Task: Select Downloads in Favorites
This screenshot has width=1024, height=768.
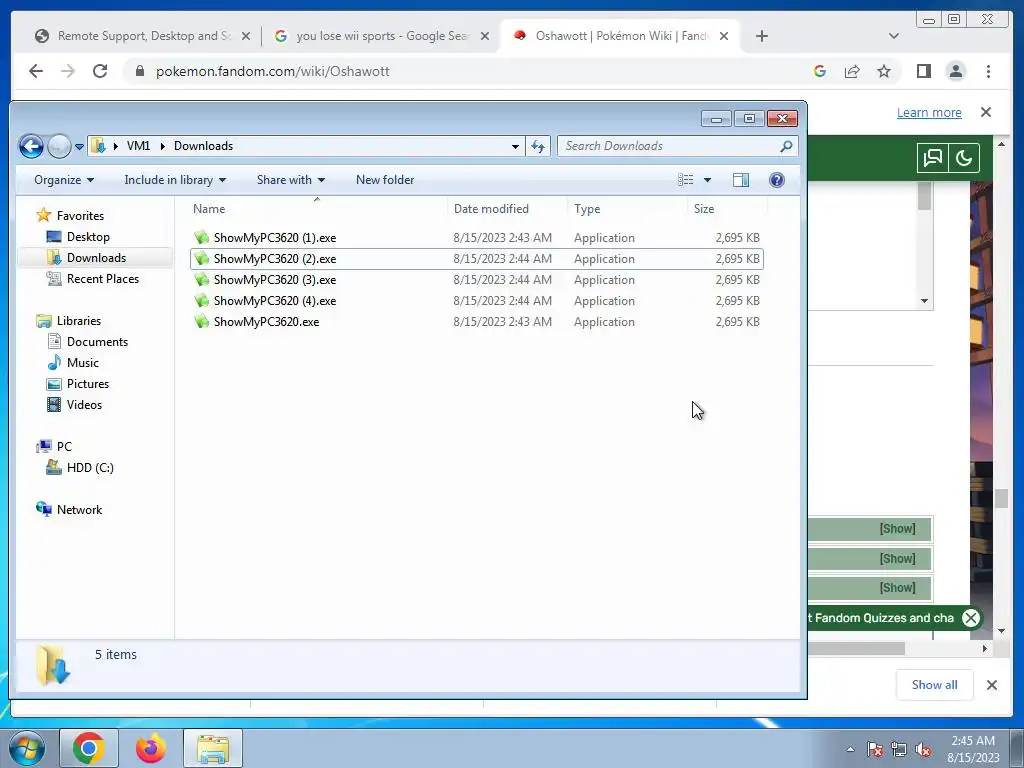Action: [x=96, y=258]
